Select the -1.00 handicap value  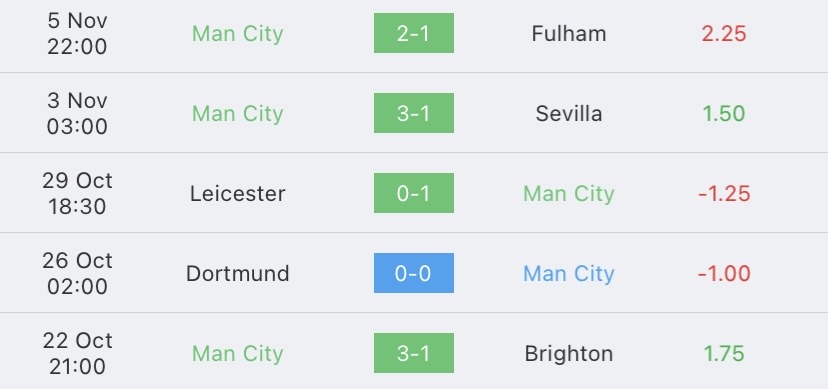pos(724,273)
